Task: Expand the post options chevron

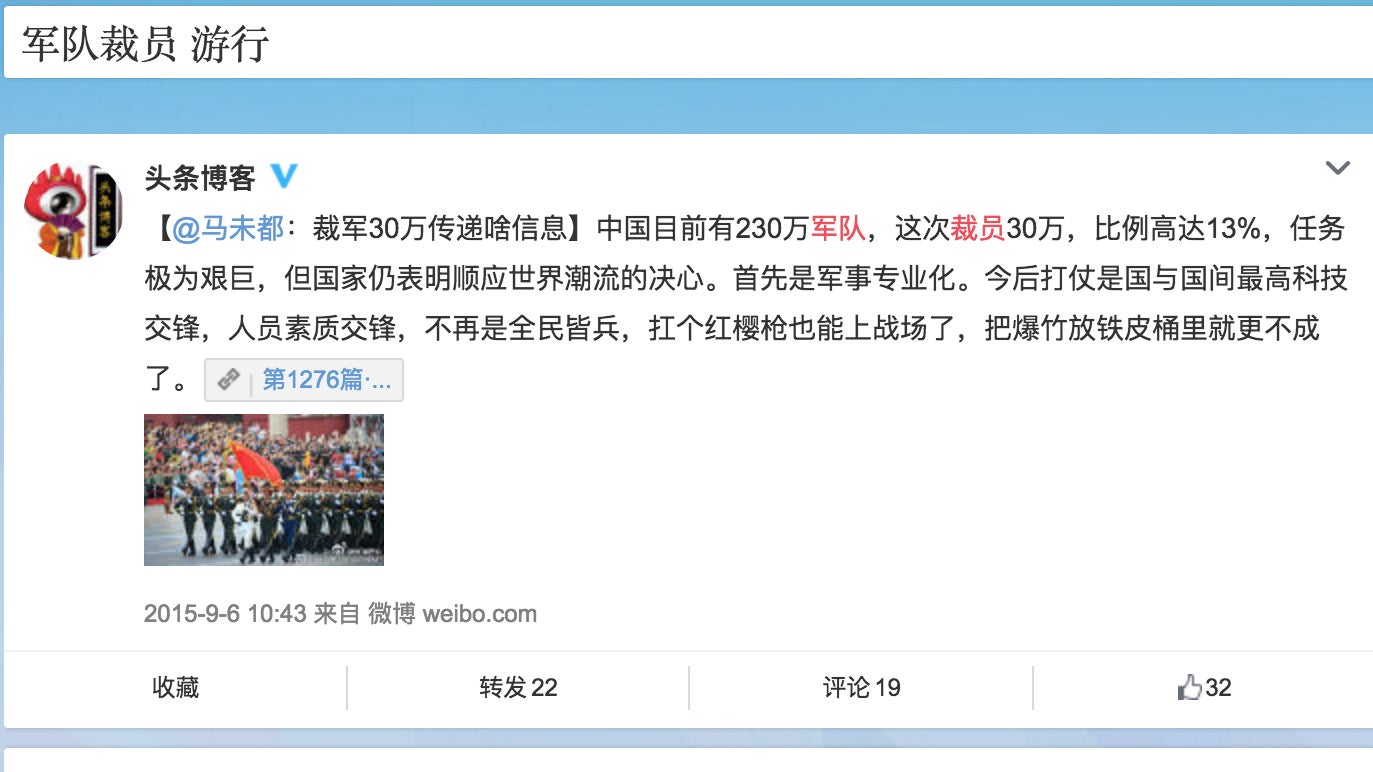Action: pyautogui.click(x=1338, y=168)
